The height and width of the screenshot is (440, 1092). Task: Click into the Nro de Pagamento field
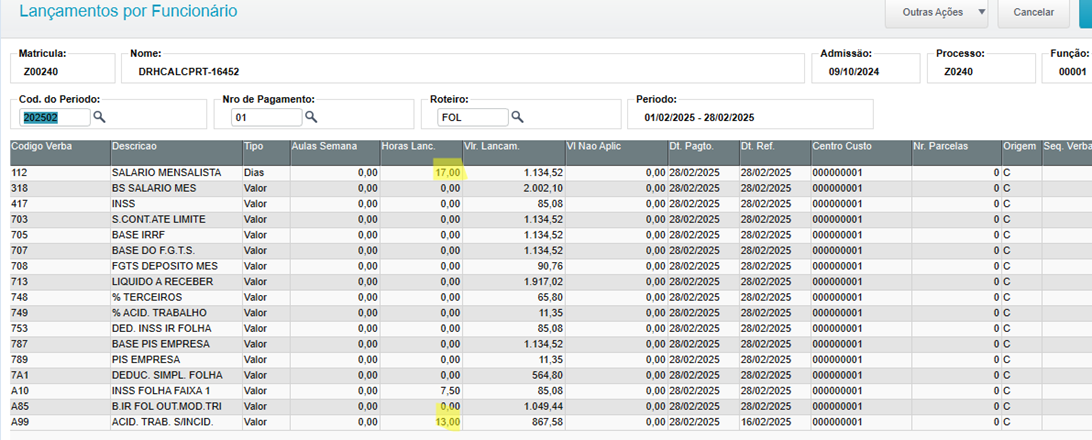tap(266, 117)
